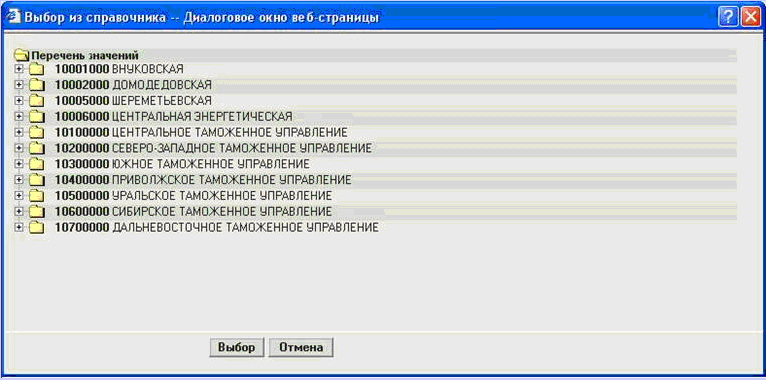Expand the 10002000 ДОМОДЕДОВСКАЯ node

pyautogui.click(x=19, y=85)
